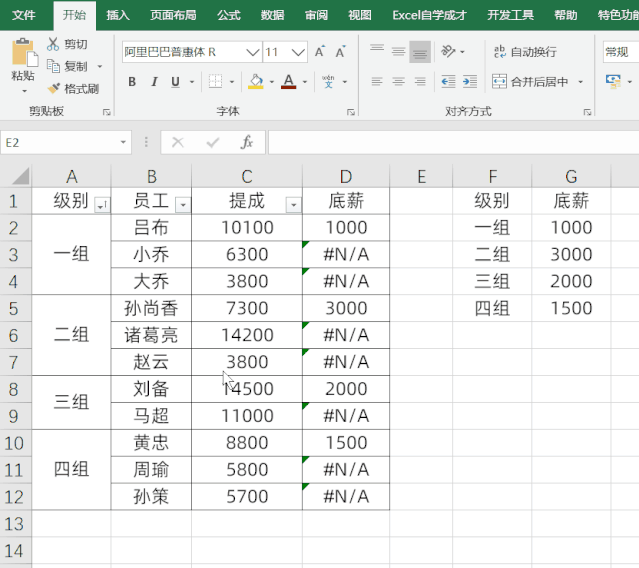
Task: Open the 公式 (Formulas) ribbon tab
Action: tap(228, 15)
